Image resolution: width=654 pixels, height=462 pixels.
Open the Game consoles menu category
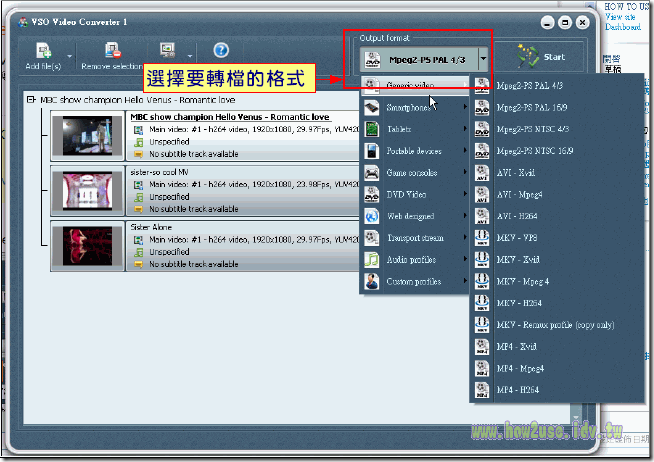coord(415,173)
